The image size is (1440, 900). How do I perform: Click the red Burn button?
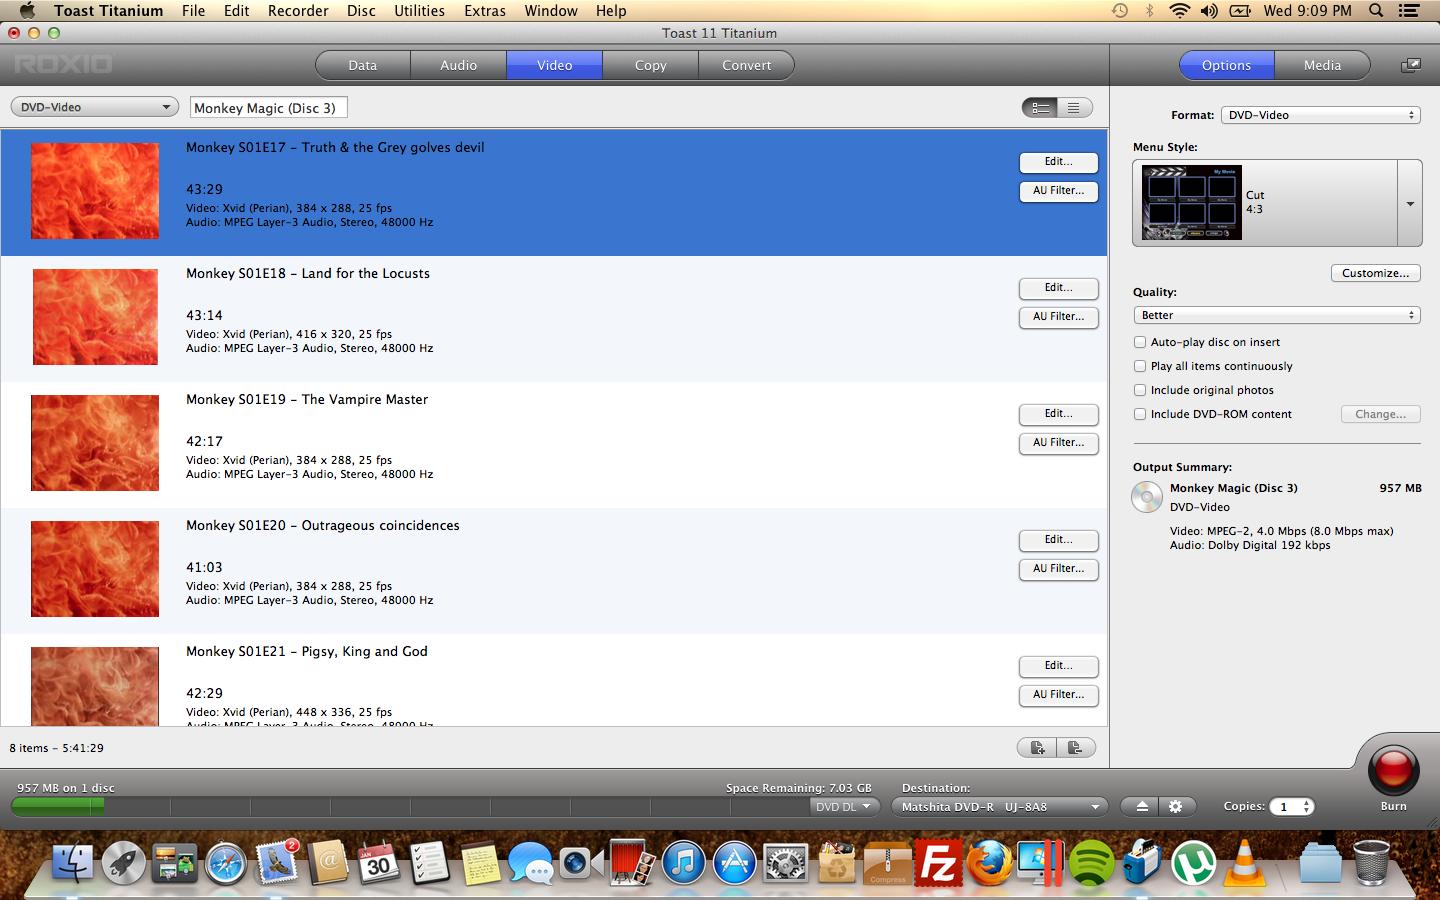click(x=1393, y=770)
